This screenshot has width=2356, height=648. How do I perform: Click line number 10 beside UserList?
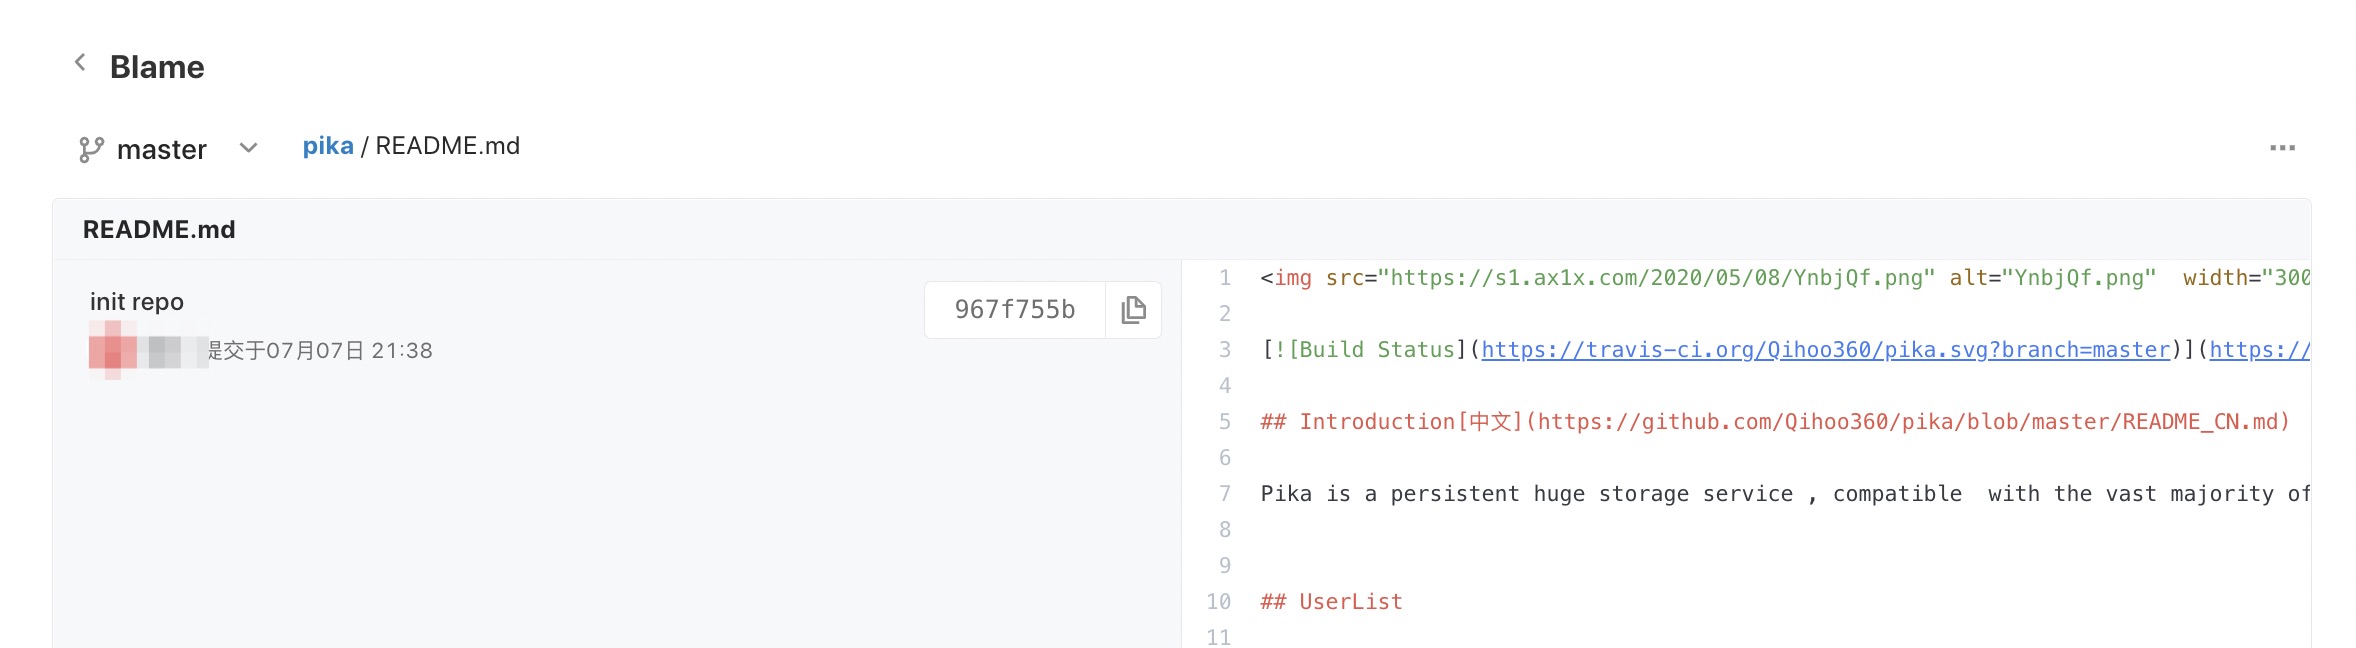pyautogui.click(x=1218, y=602)
